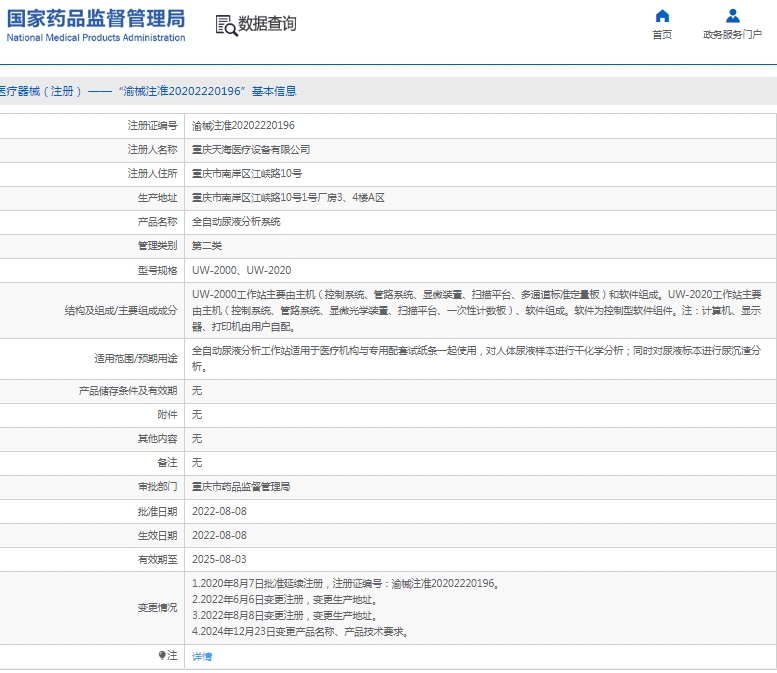Screen dimensions: 777x673
Task: Open the 详情 link in the 注 row
Action: (202, 656)
